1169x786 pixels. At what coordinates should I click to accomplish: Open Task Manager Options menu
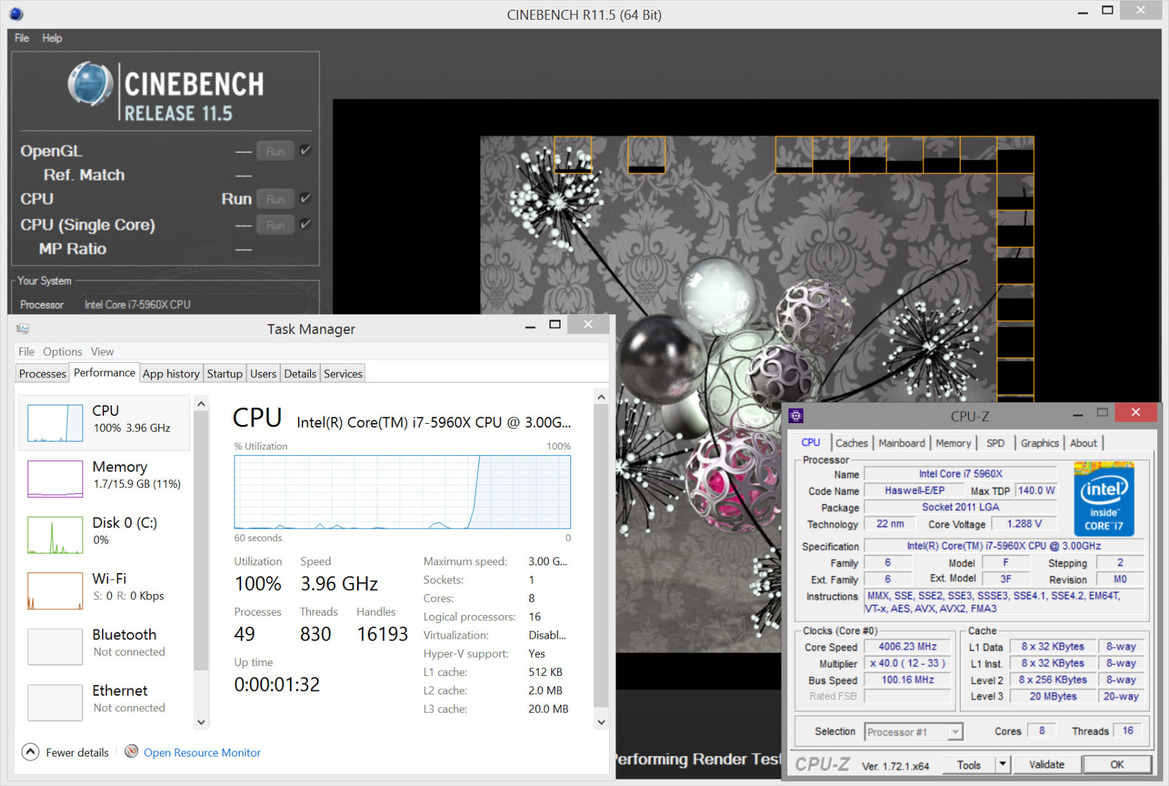tap(62, 351)
